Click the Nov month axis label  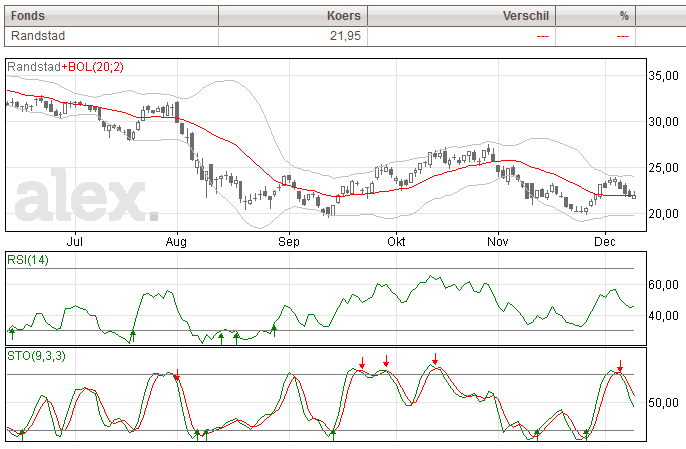pos(497,242)
